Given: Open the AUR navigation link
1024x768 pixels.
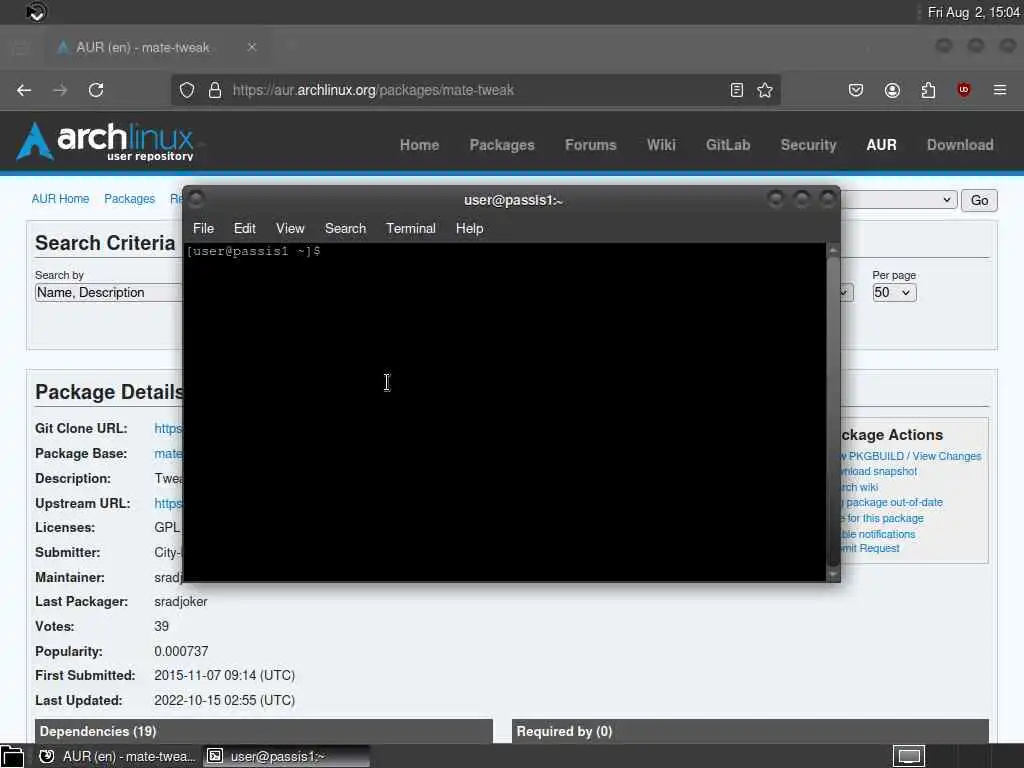Looking at the screenshot, I should coord(881,145).
